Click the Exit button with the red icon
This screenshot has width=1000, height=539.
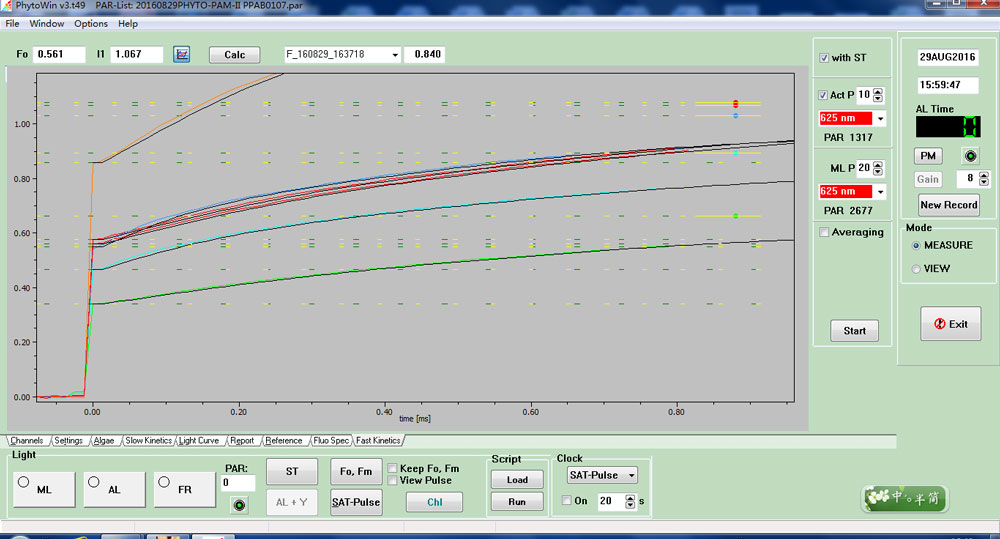tap(950, 324)
